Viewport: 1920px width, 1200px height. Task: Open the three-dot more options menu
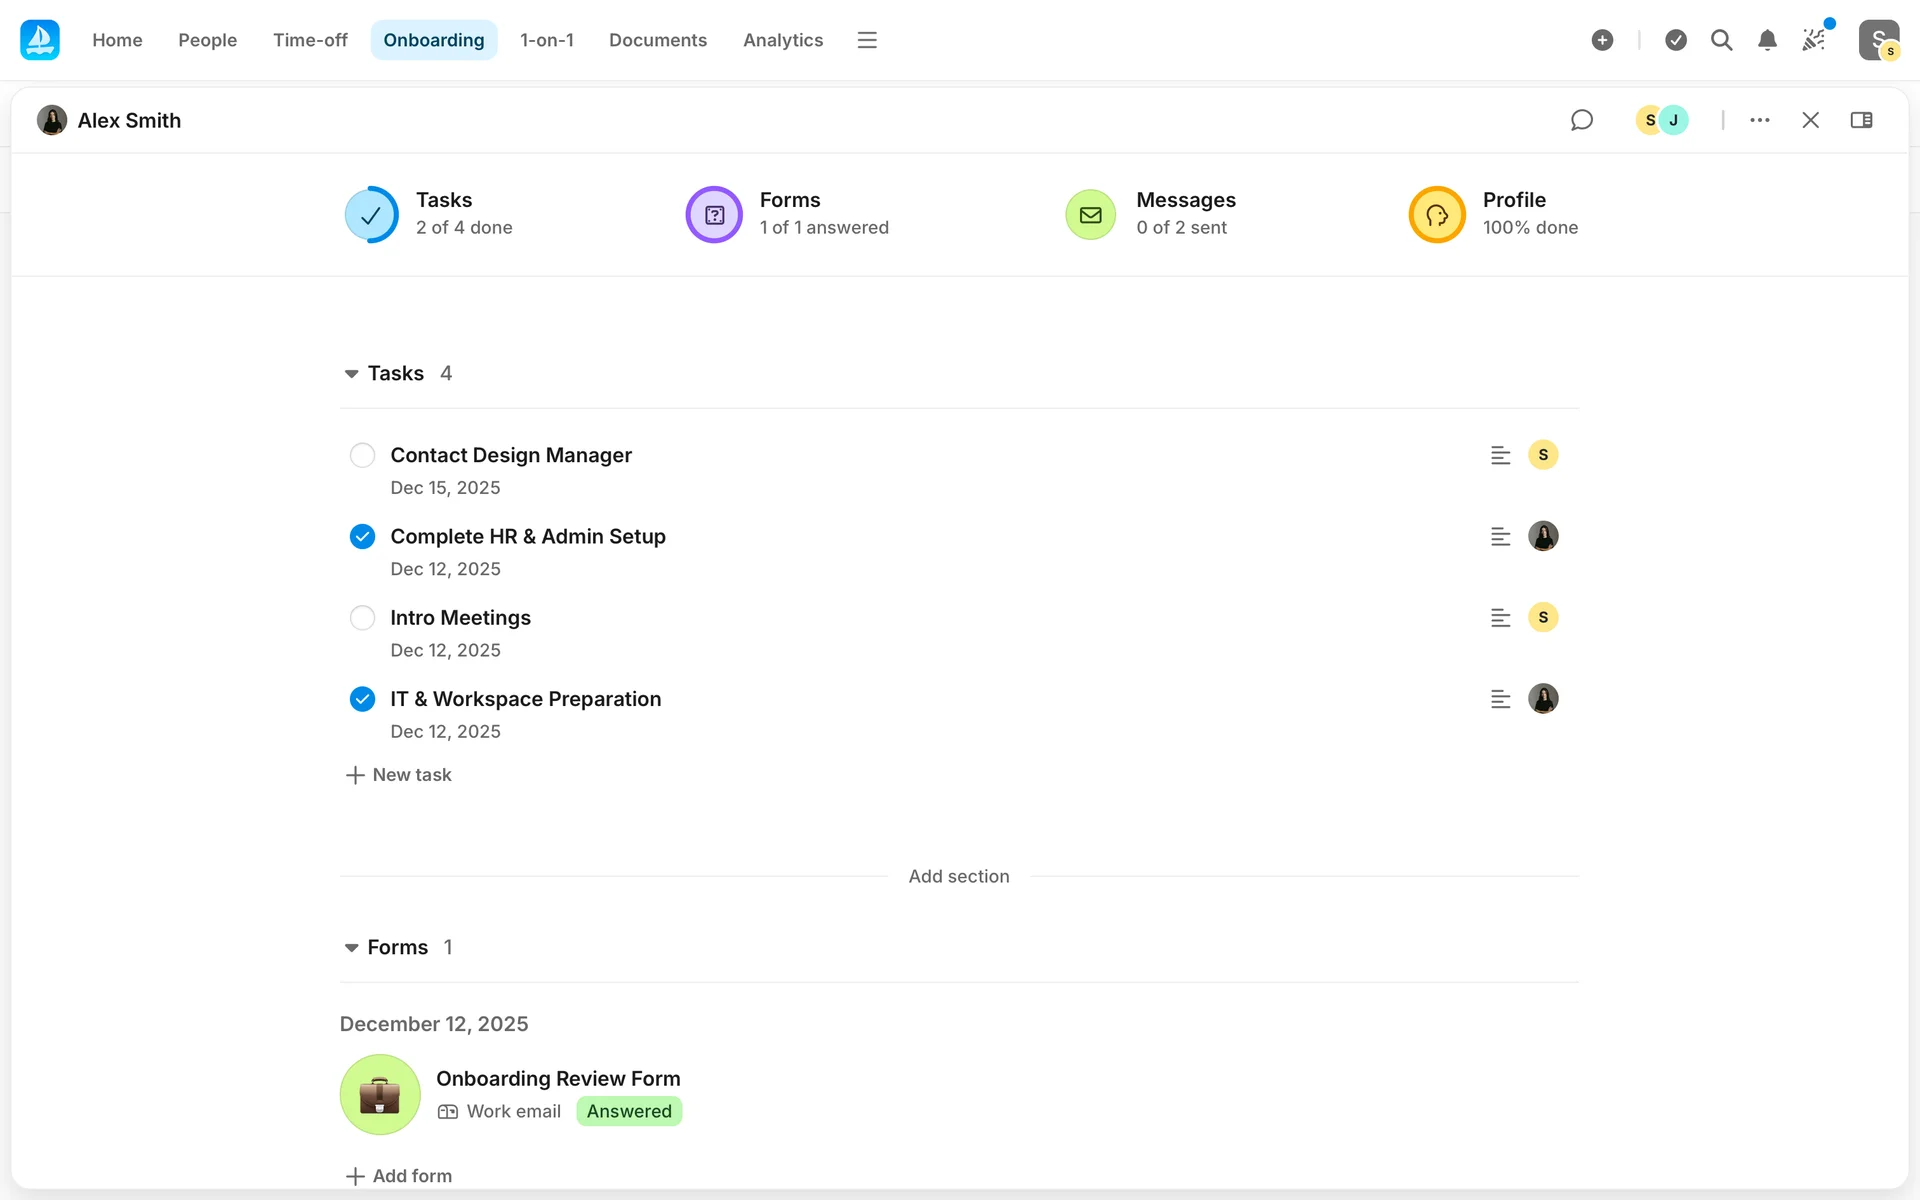click(x=1760, y=120)
